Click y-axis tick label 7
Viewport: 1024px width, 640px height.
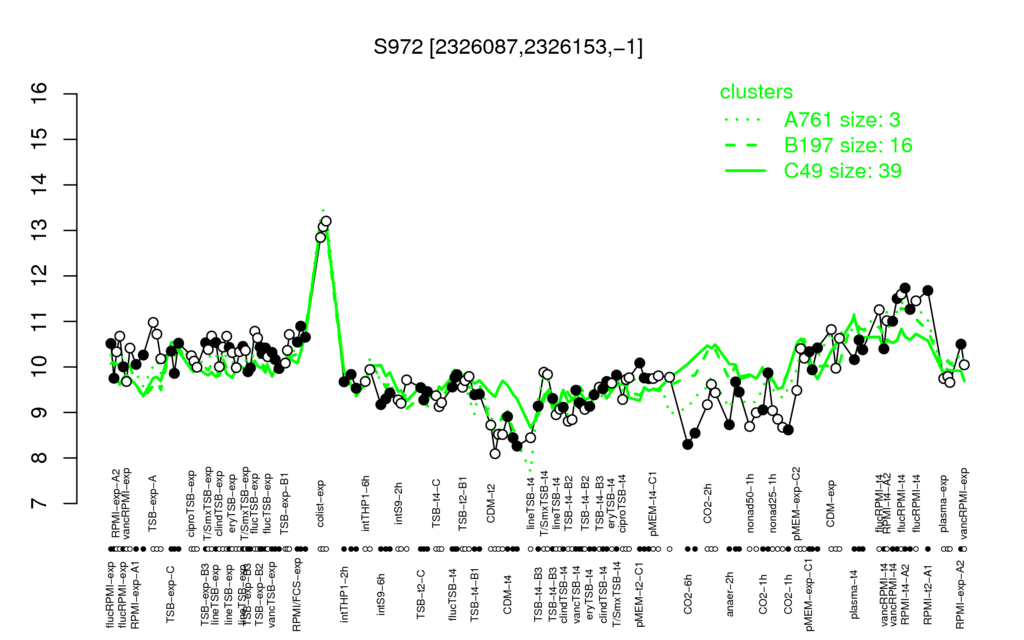pyautogui.click(x=39, y=504)
